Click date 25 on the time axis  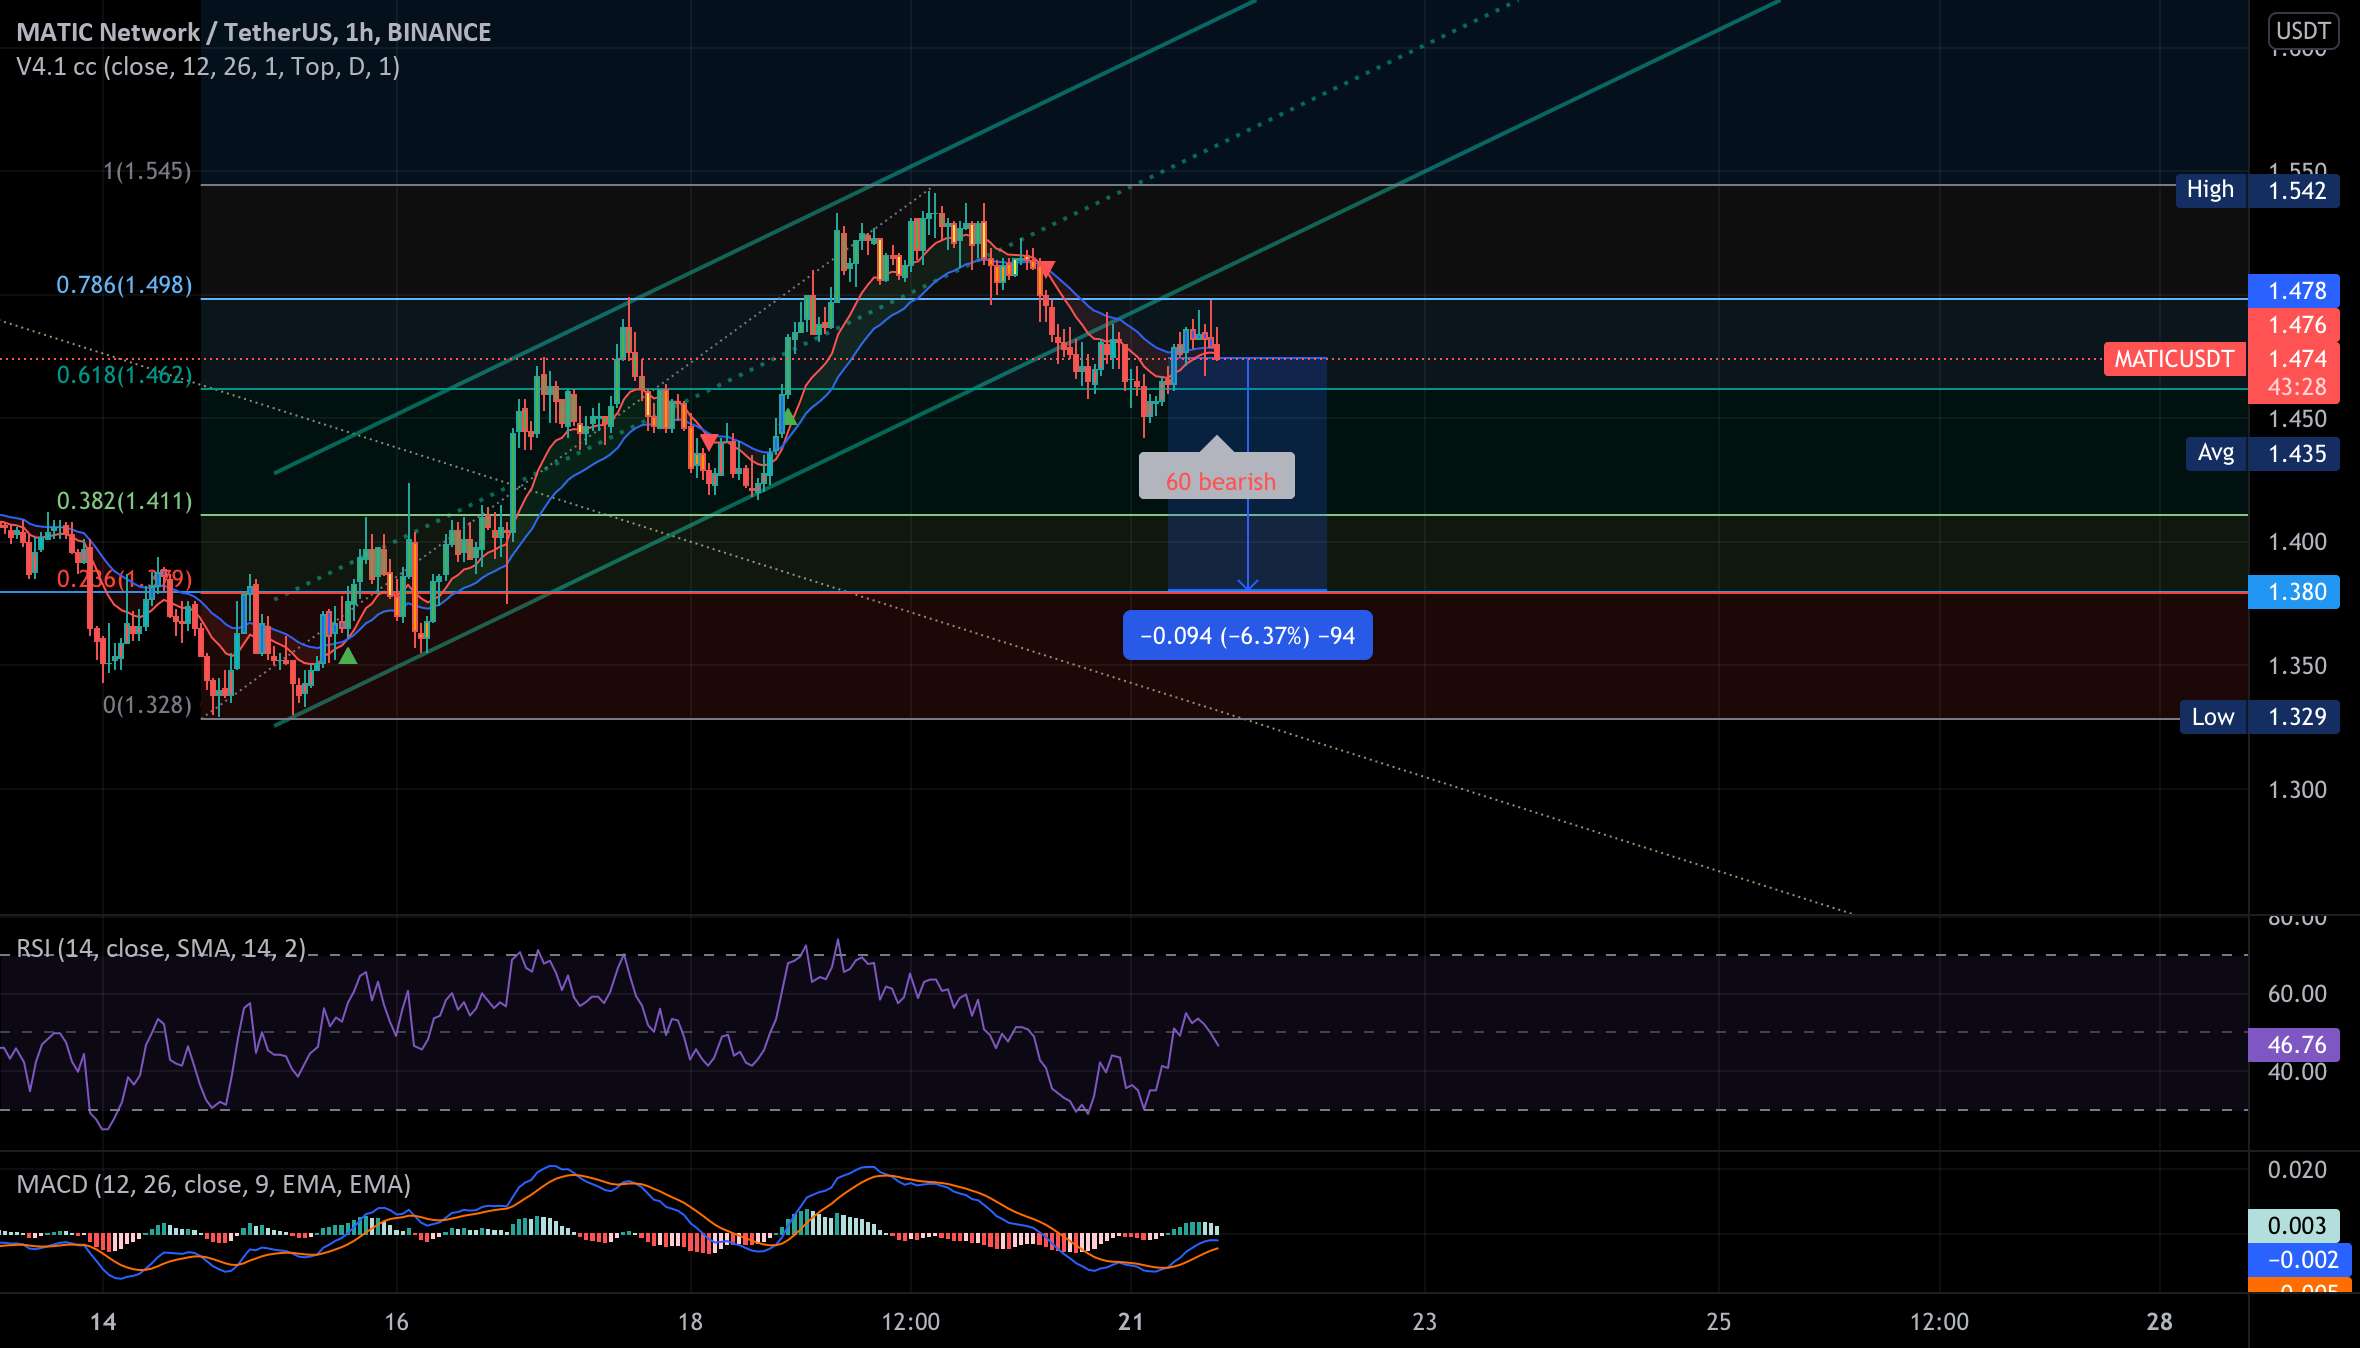pos(1718,1322)
